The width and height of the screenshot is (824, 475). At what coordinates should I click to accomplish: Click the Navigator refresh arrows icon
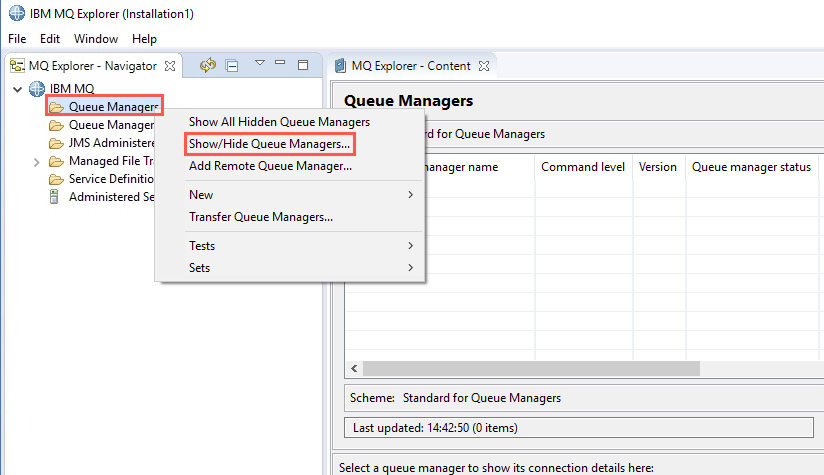click(208, 65)
